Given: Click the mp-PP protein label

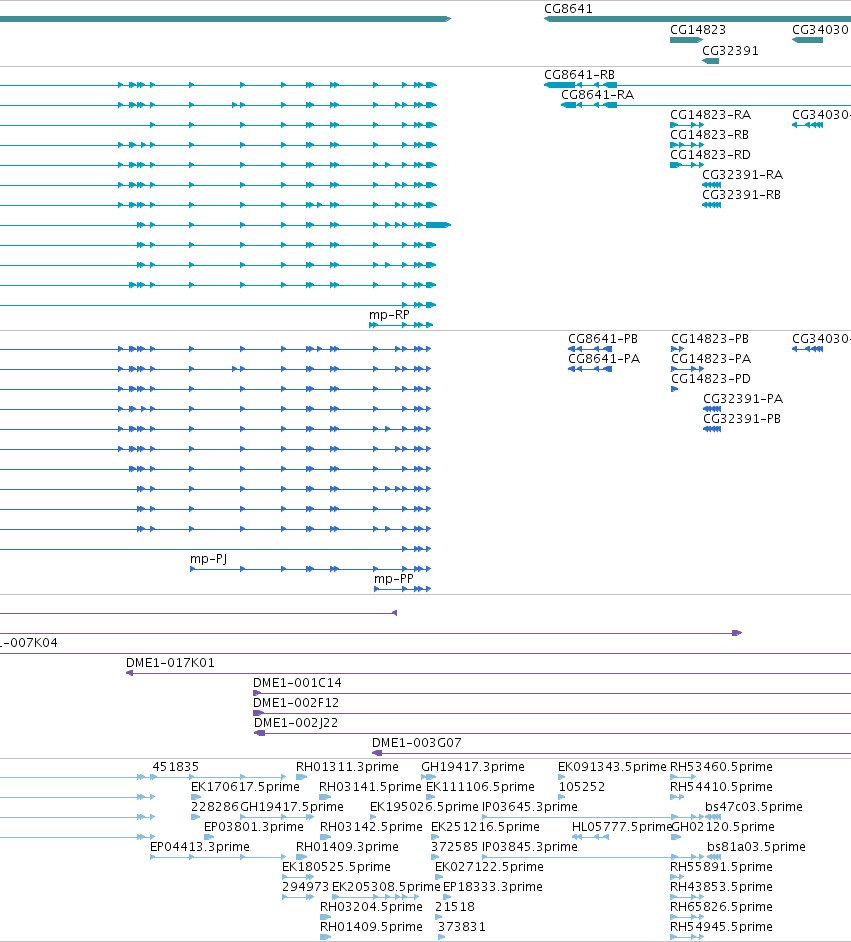Looking at the screenshot, I should click(394, 579).
